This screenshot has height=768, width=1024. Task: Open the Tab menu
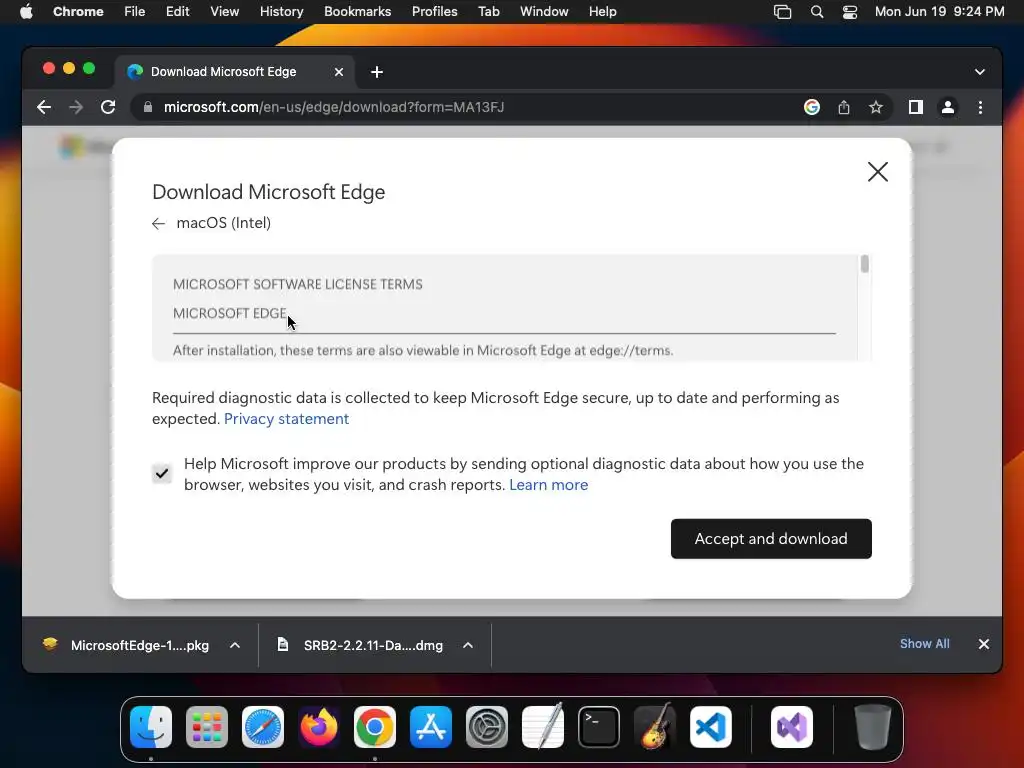click(x=488, y=12)
